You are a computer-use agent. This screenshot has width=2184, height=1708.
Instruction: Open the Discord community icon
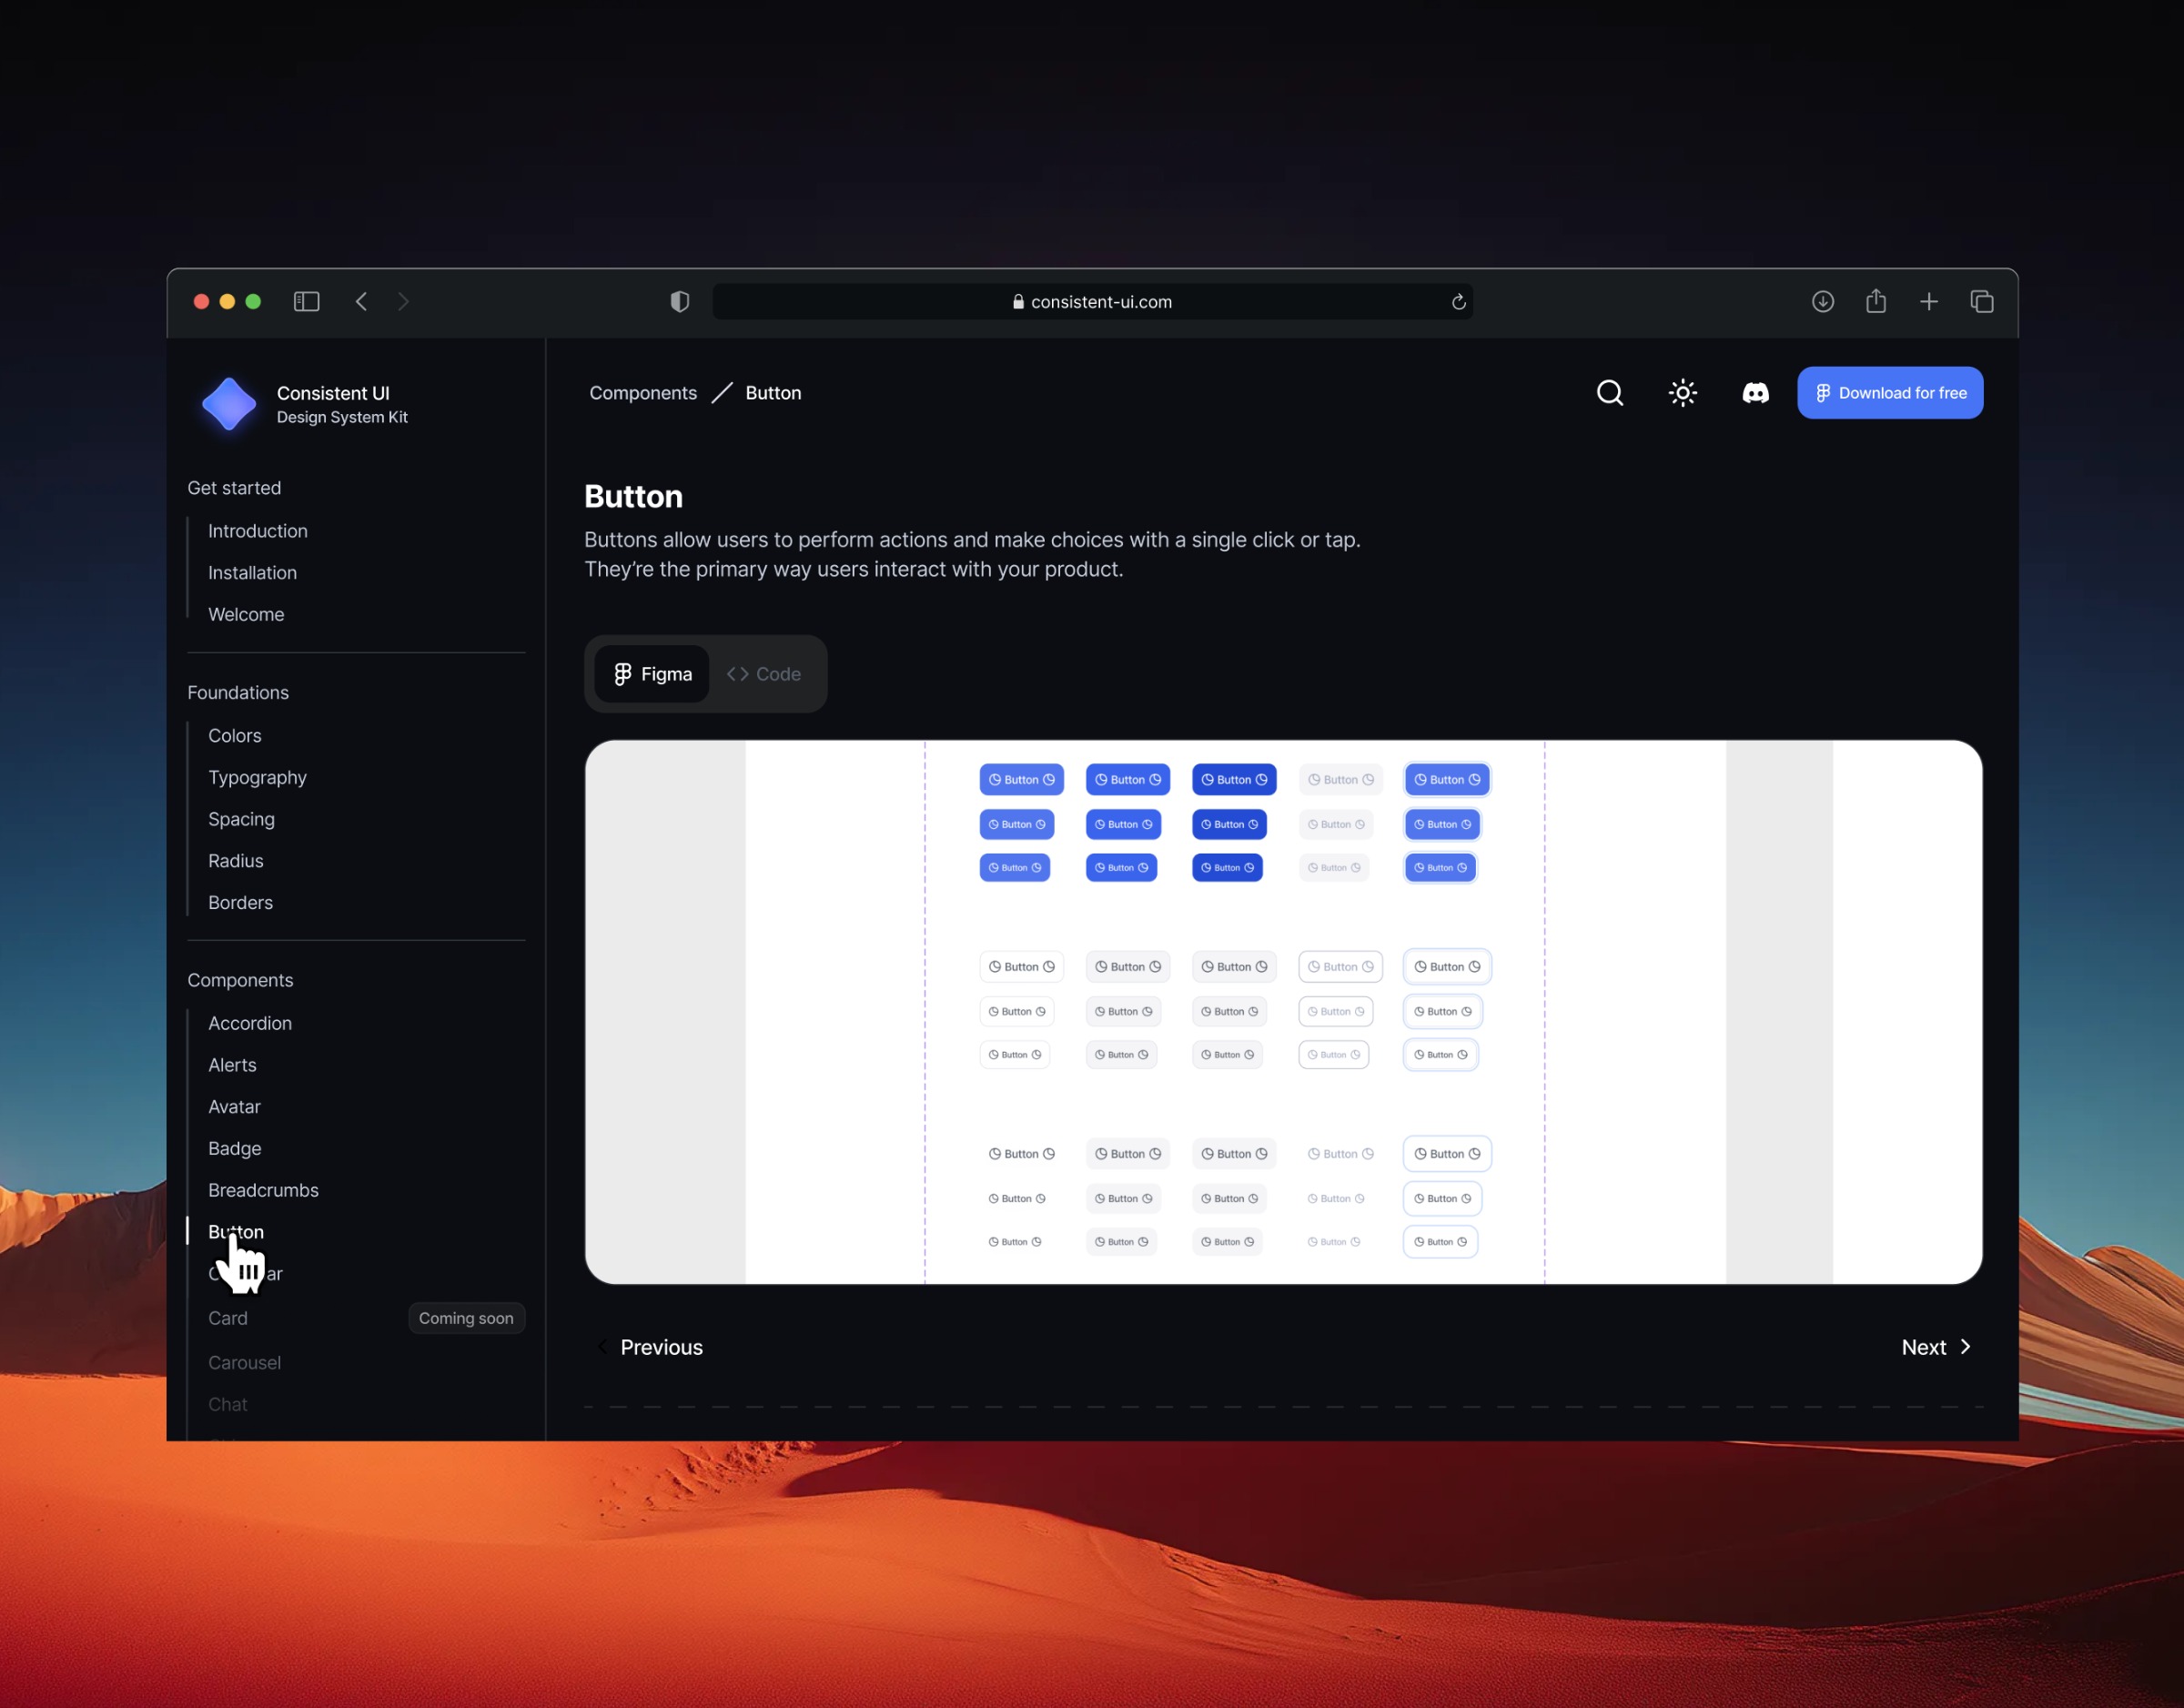coord(1755,393)
